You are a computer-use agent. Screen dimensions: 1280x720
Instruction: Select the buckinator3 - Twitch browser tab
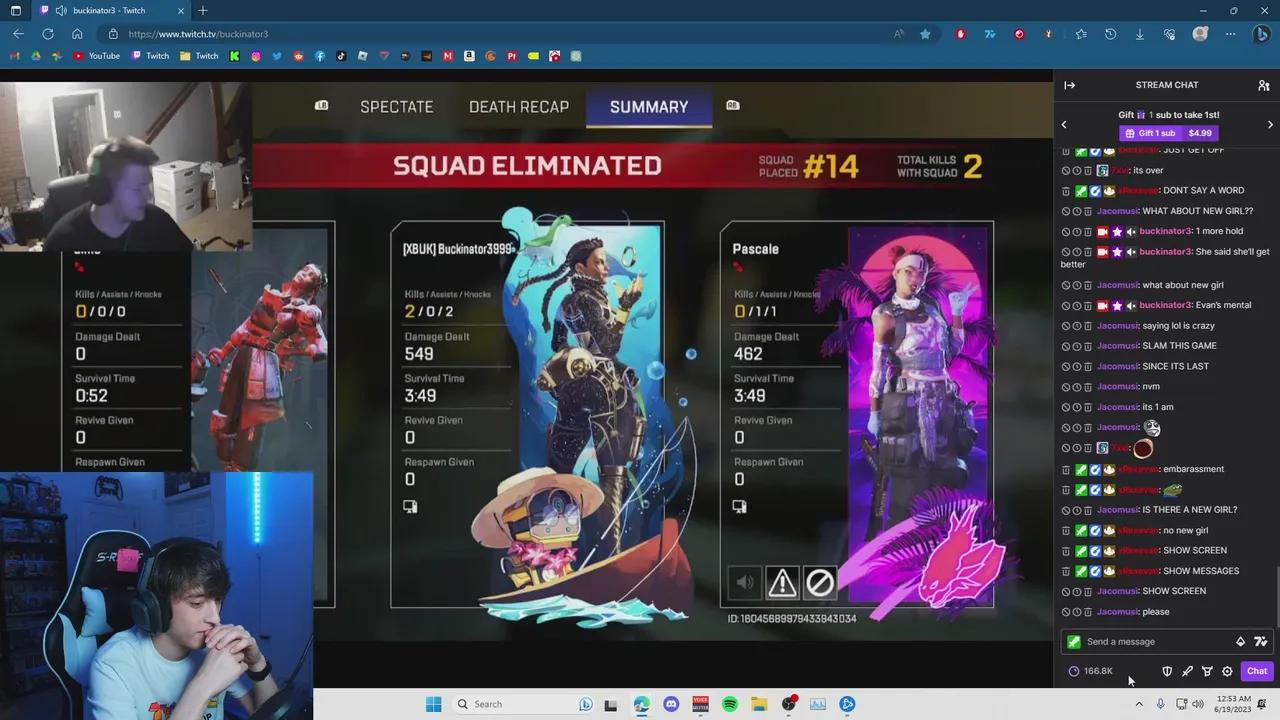pyautogui.click(x=110, y=10)
